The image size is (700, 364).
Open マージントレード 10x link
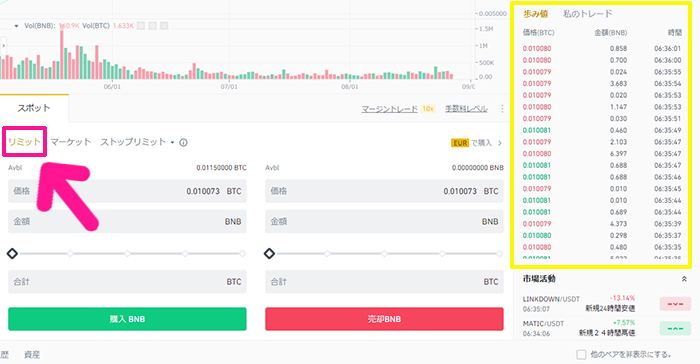pyautogui.click(x=398, y=109)
